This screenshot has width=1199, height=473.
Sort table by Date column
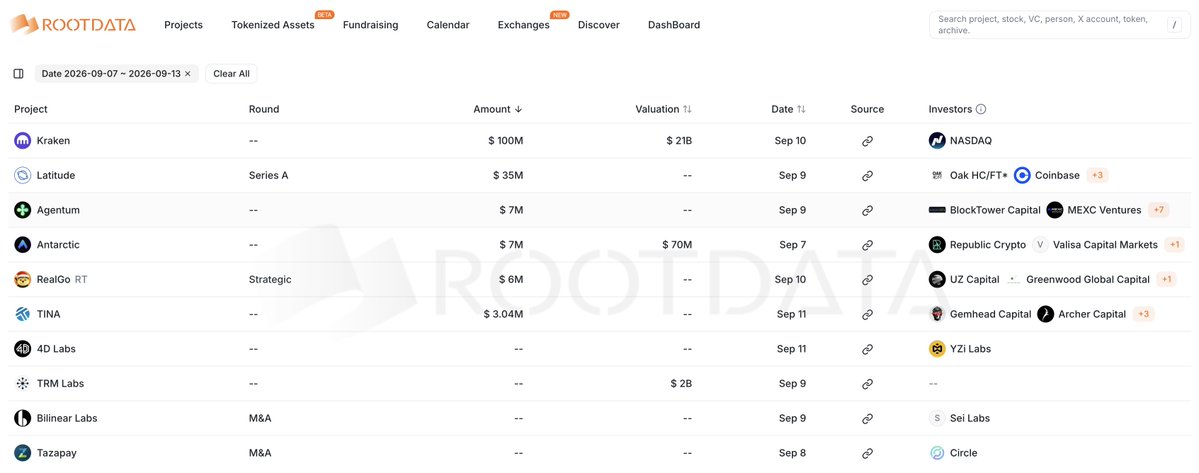788,109
